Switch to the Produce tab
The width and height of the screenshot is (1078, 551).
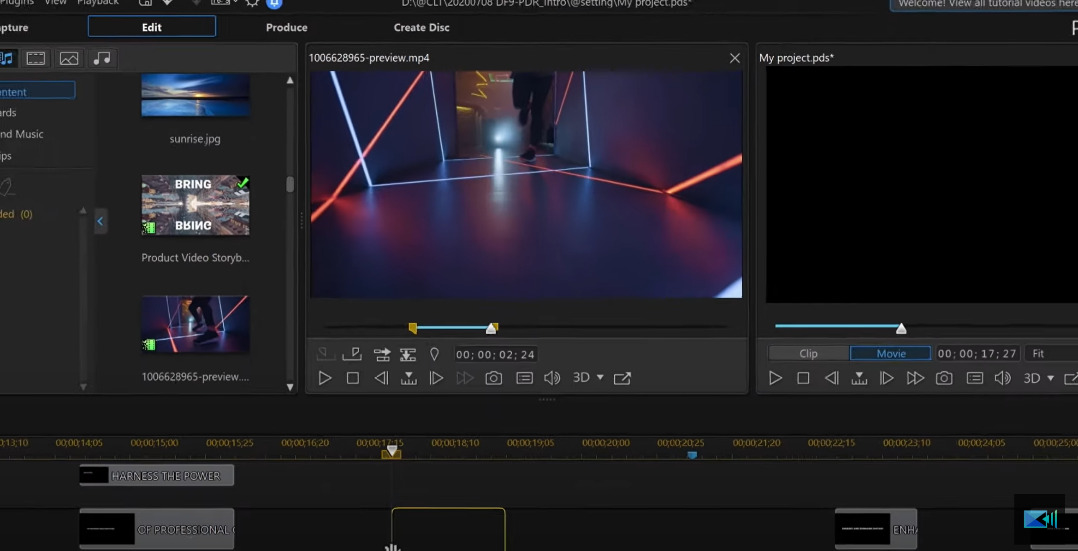coord(287,27)
